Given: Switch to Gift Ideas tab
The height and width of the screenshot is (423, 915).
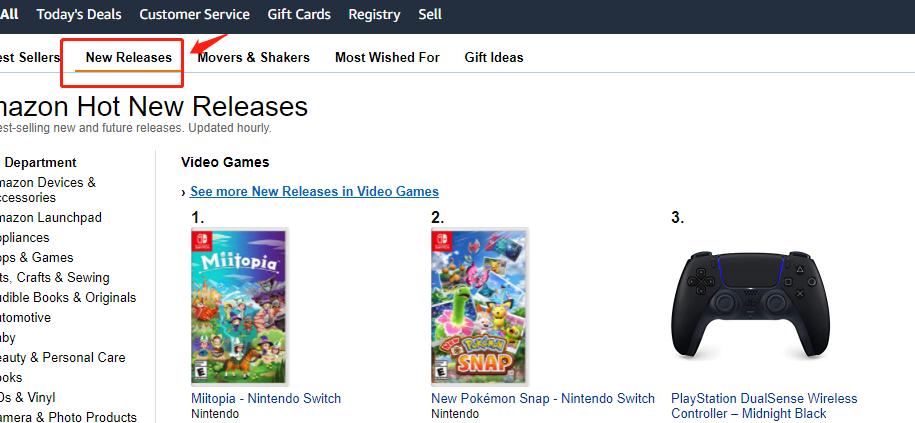Looking at the screenshot, I should click(494, 57).
